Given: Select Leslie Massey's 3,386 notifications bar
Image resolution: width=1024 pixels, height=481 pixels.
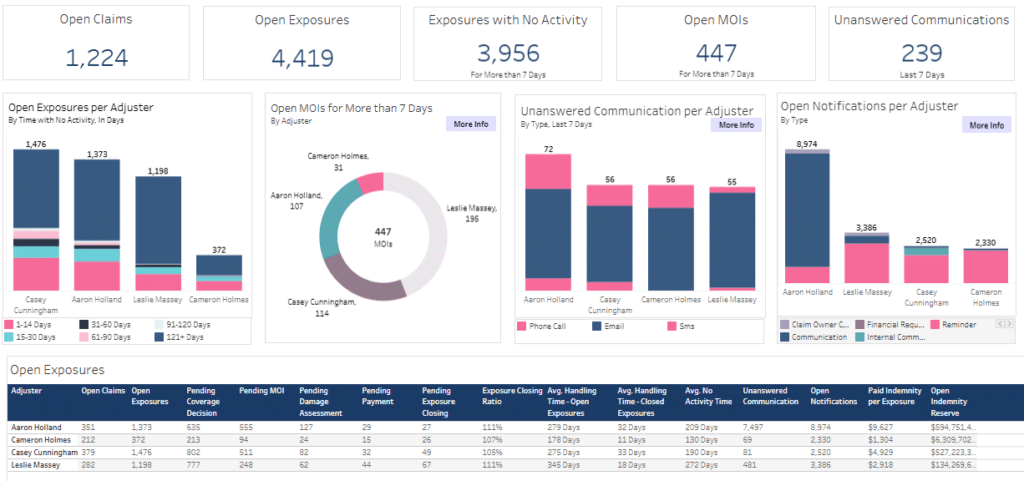Looking at the screenshot, I should pos(867,258).
